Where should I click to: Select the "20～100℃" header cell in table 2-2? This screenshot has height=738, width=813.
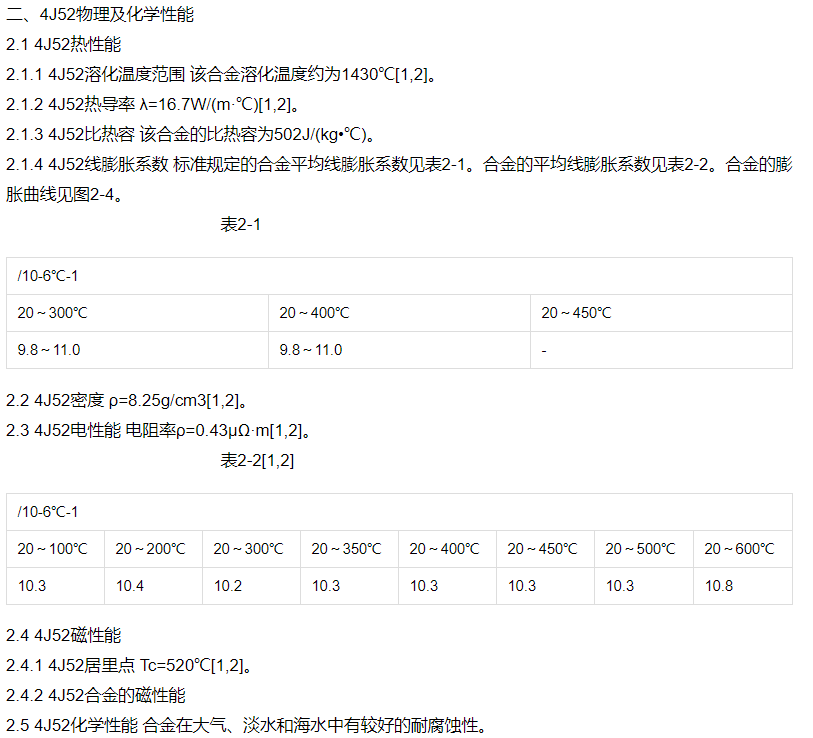point(53,549)
